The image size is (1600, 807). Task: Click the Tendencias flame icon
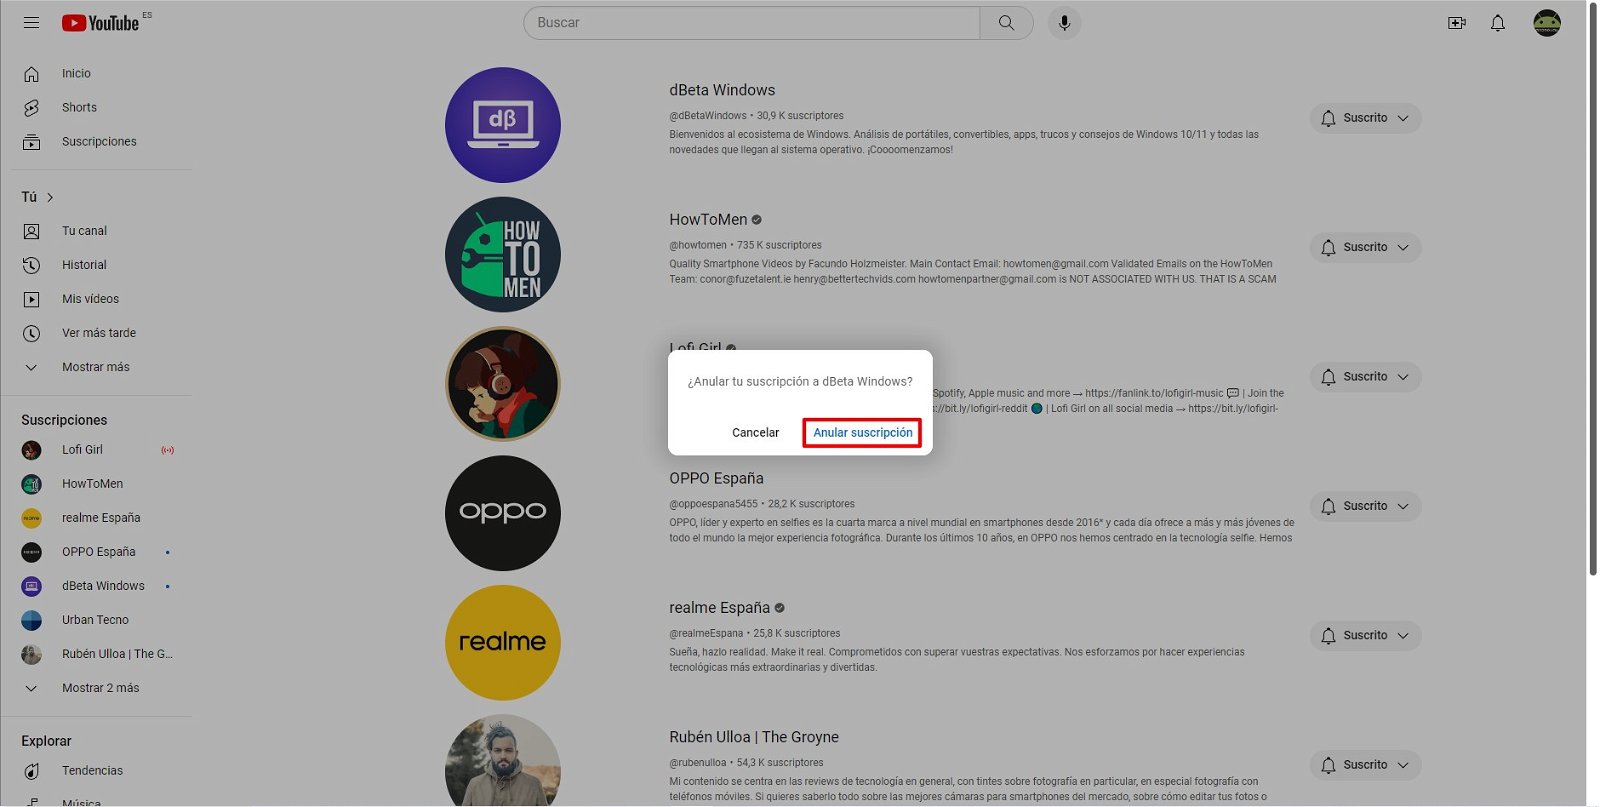tap(31, 771)
